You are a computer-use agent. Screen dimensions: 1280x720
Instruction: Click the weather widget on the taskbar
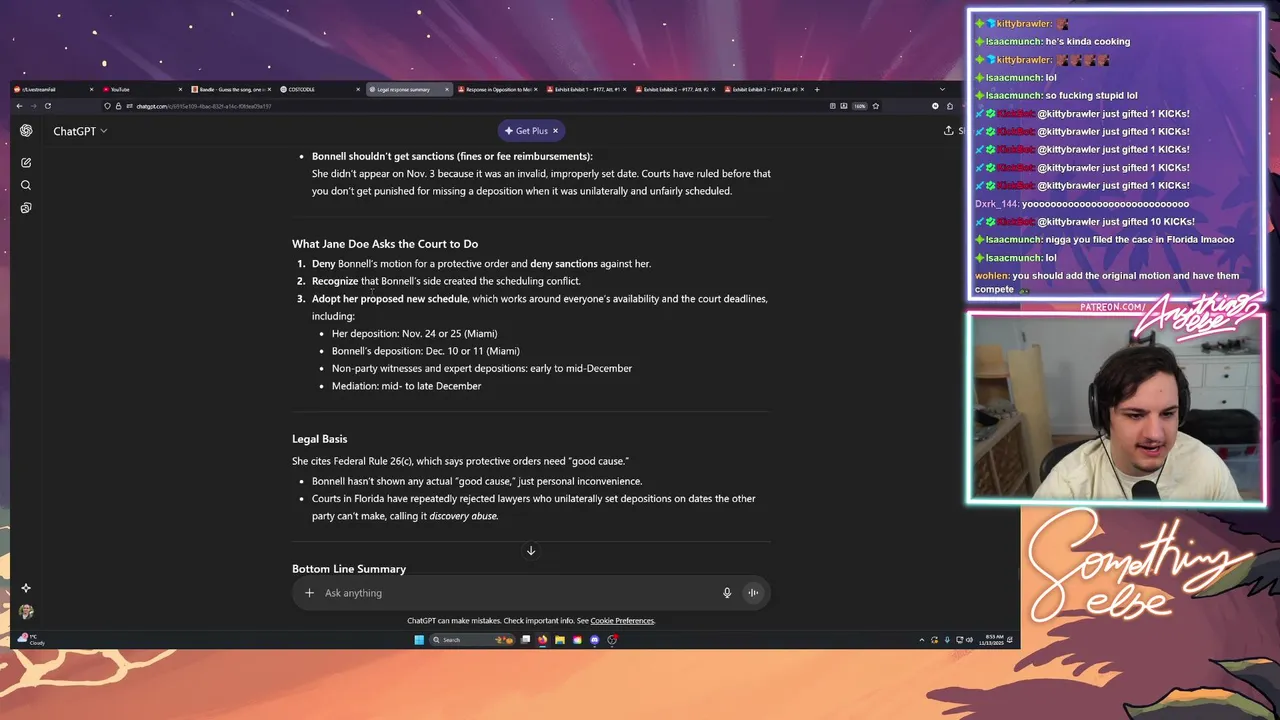coord(31,639)
